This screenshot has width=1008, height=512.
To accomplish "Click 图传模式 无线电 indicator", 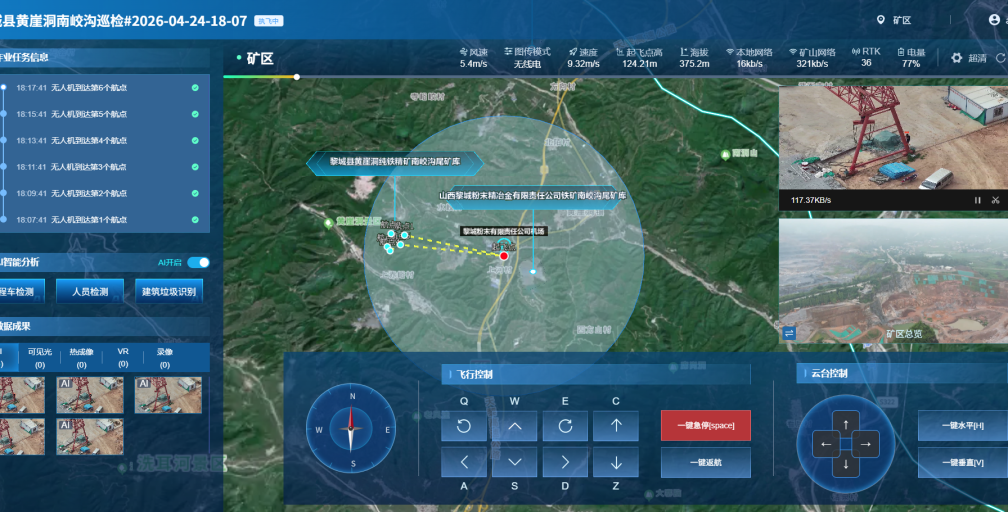I will [527, 58].
